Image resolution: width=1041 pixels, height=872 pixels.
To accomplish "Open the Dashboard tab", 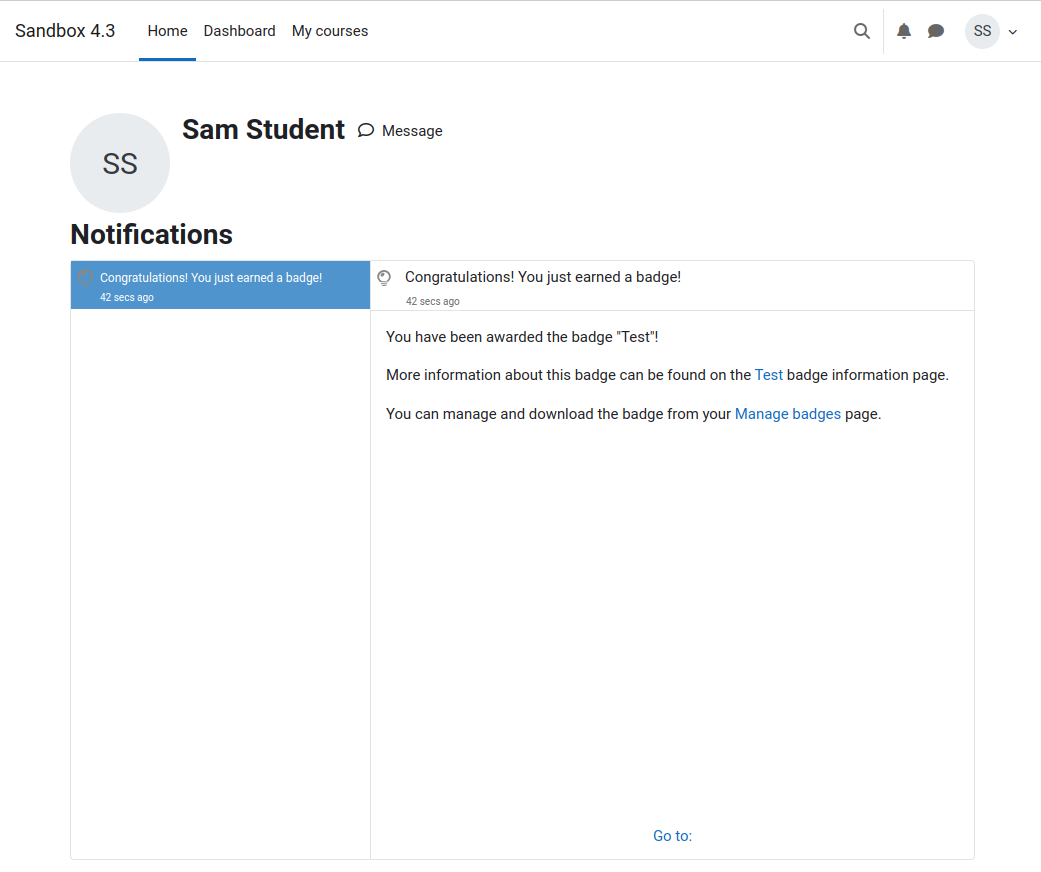I will coord(239,31).
